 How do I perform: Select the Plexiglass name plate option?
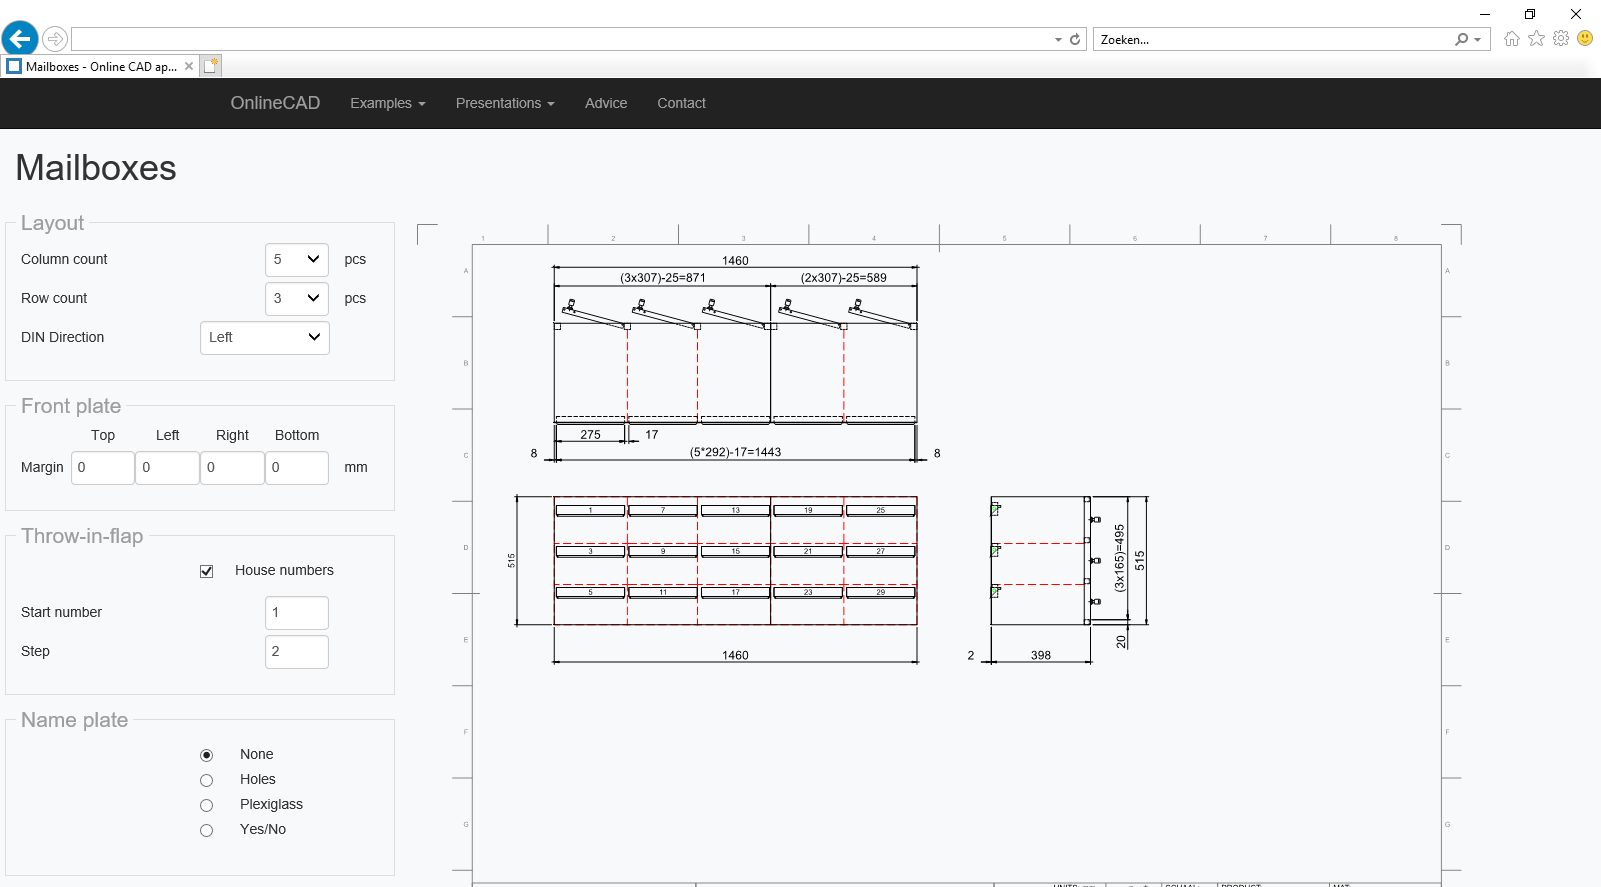point(207,805)
